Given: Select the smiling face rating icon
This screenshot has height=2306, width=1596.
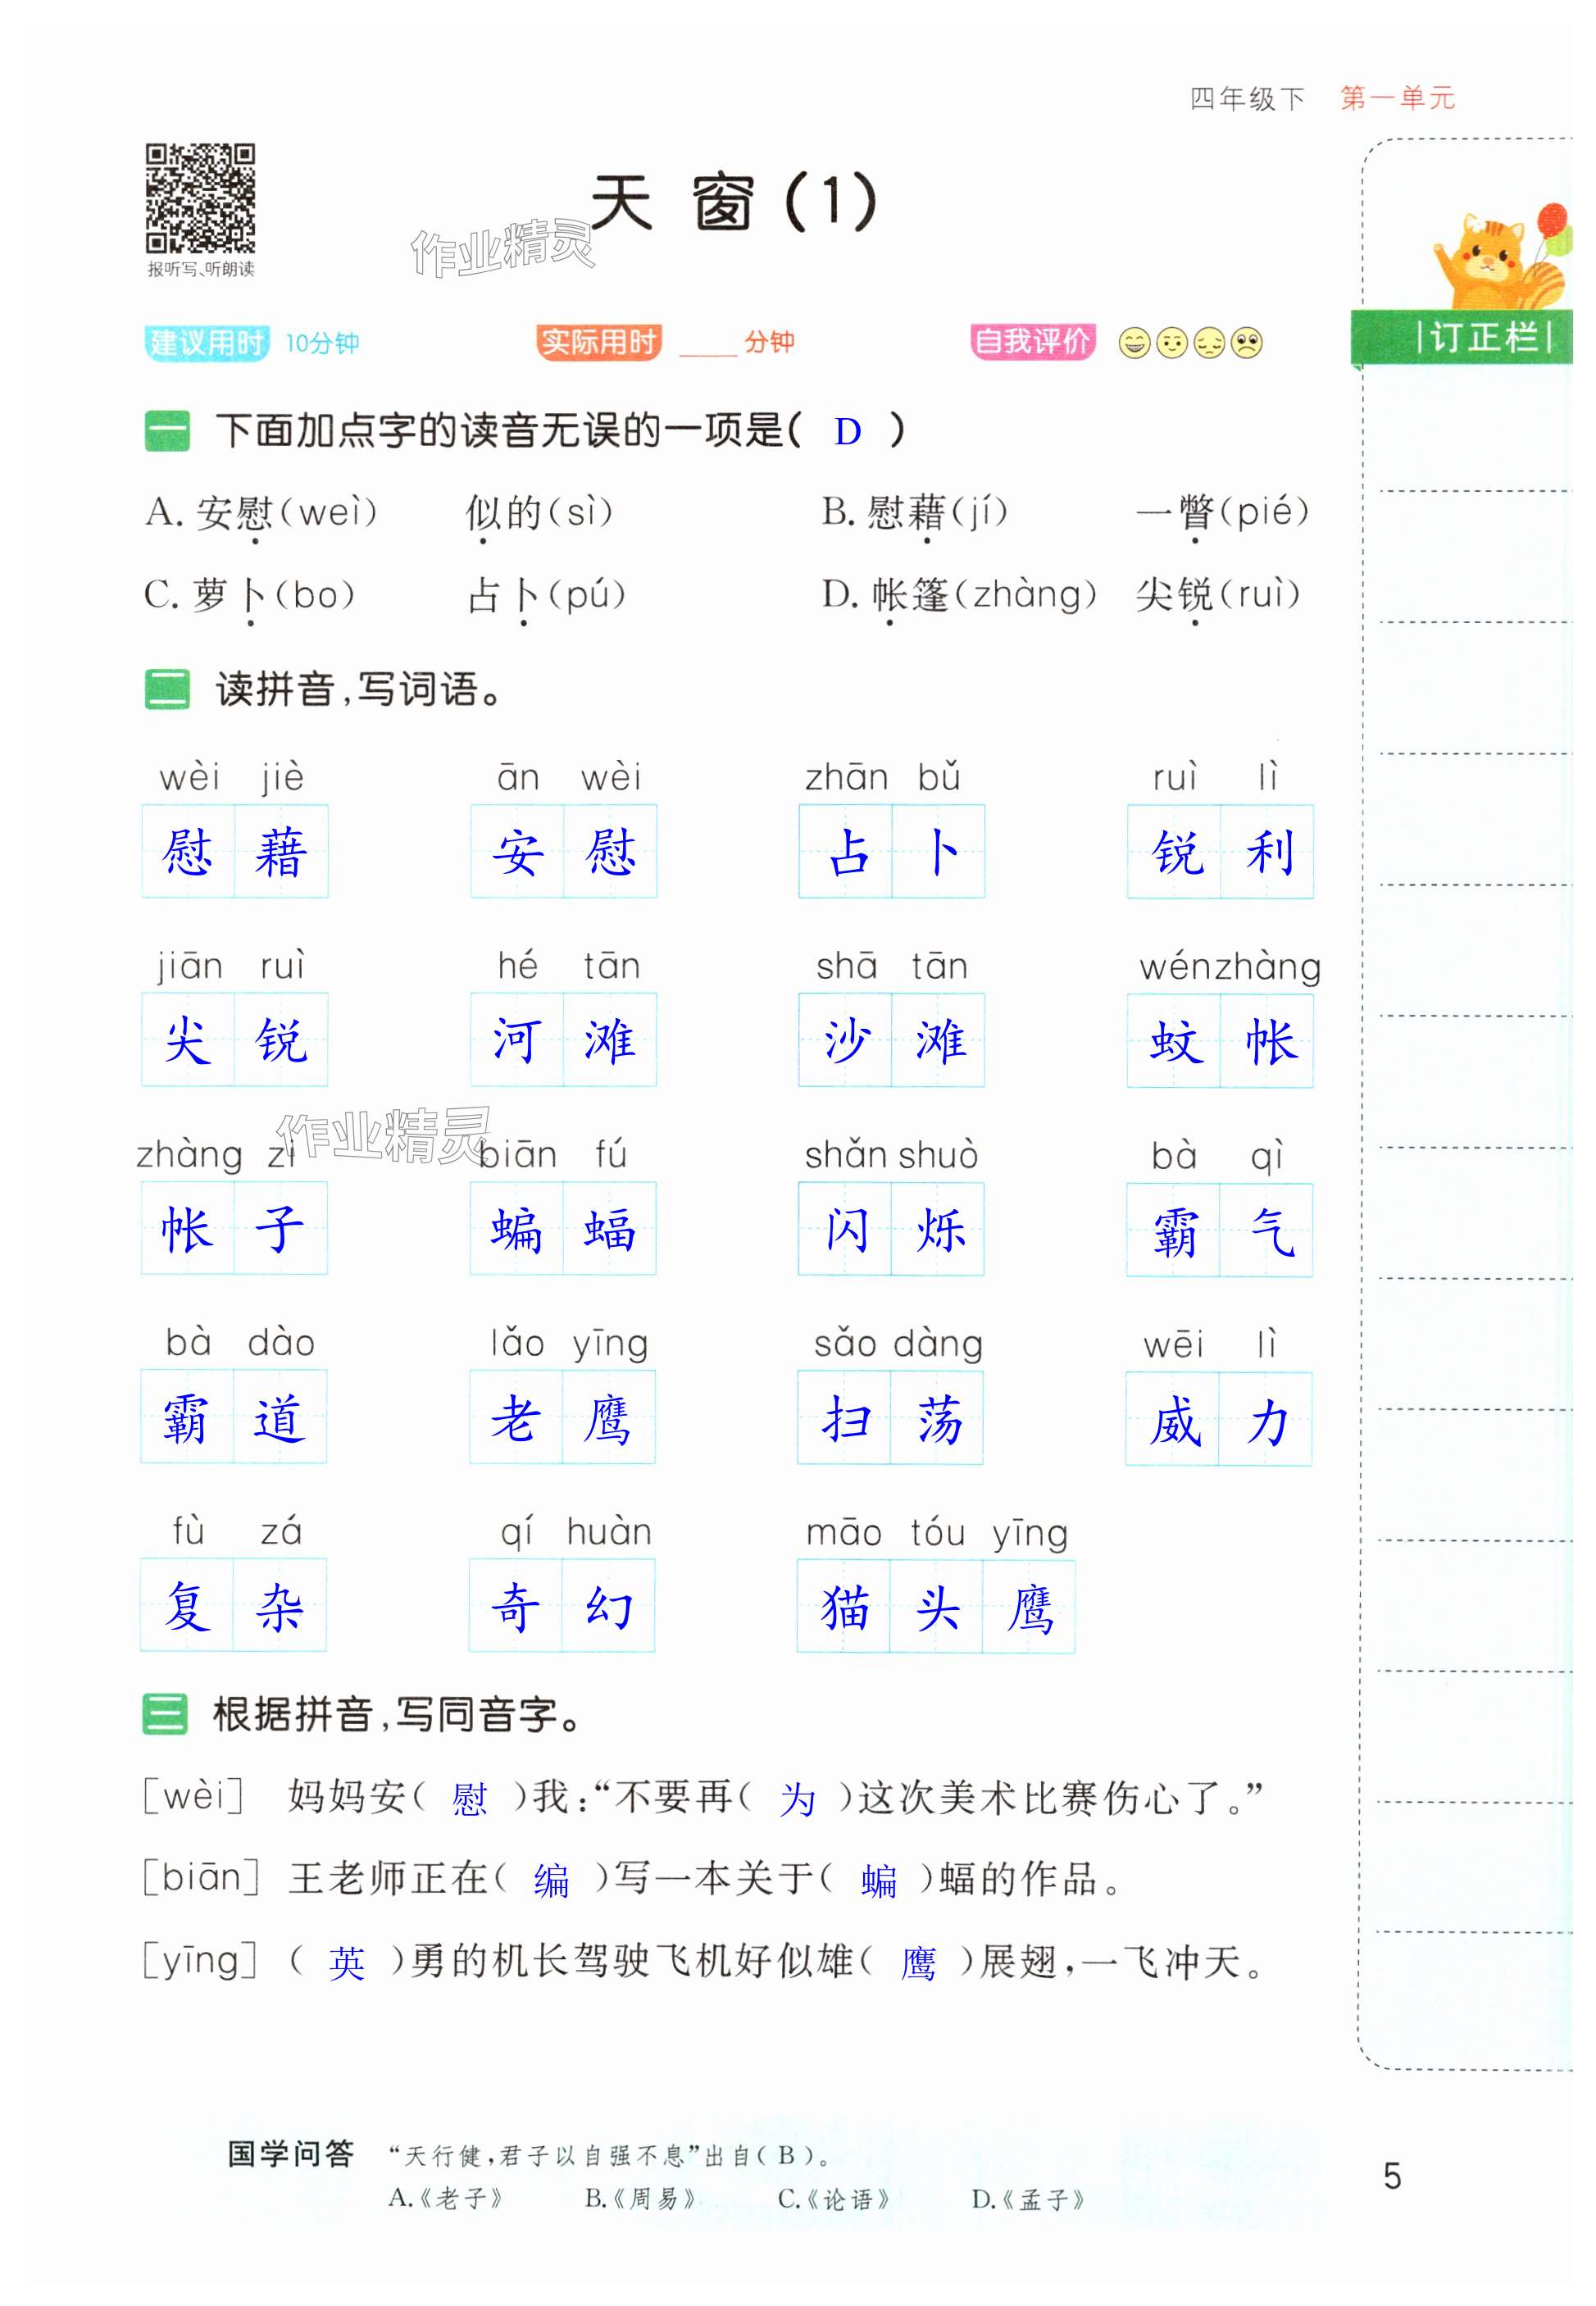Looking at the screenshot, I should (x=1171, y=343).
